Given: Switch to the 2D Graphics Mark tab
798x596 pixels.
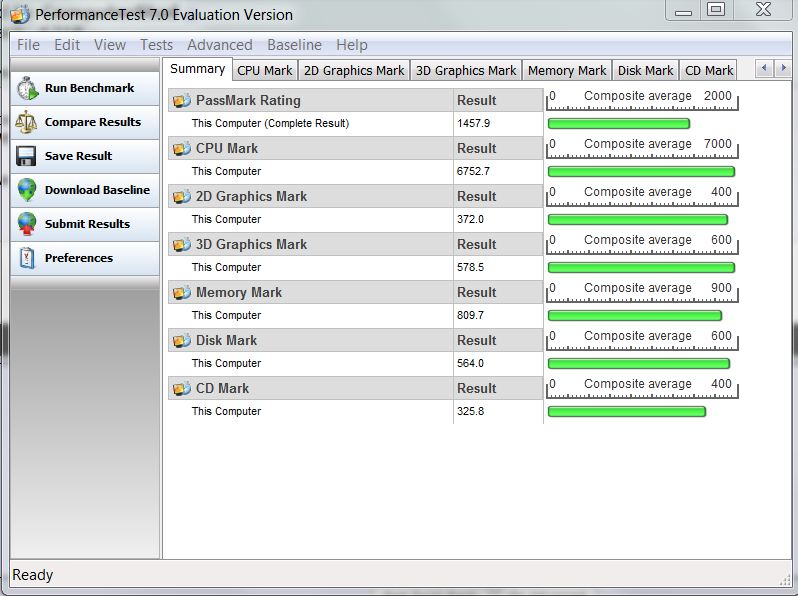Looking at the screenshot, I should (354, 70).
